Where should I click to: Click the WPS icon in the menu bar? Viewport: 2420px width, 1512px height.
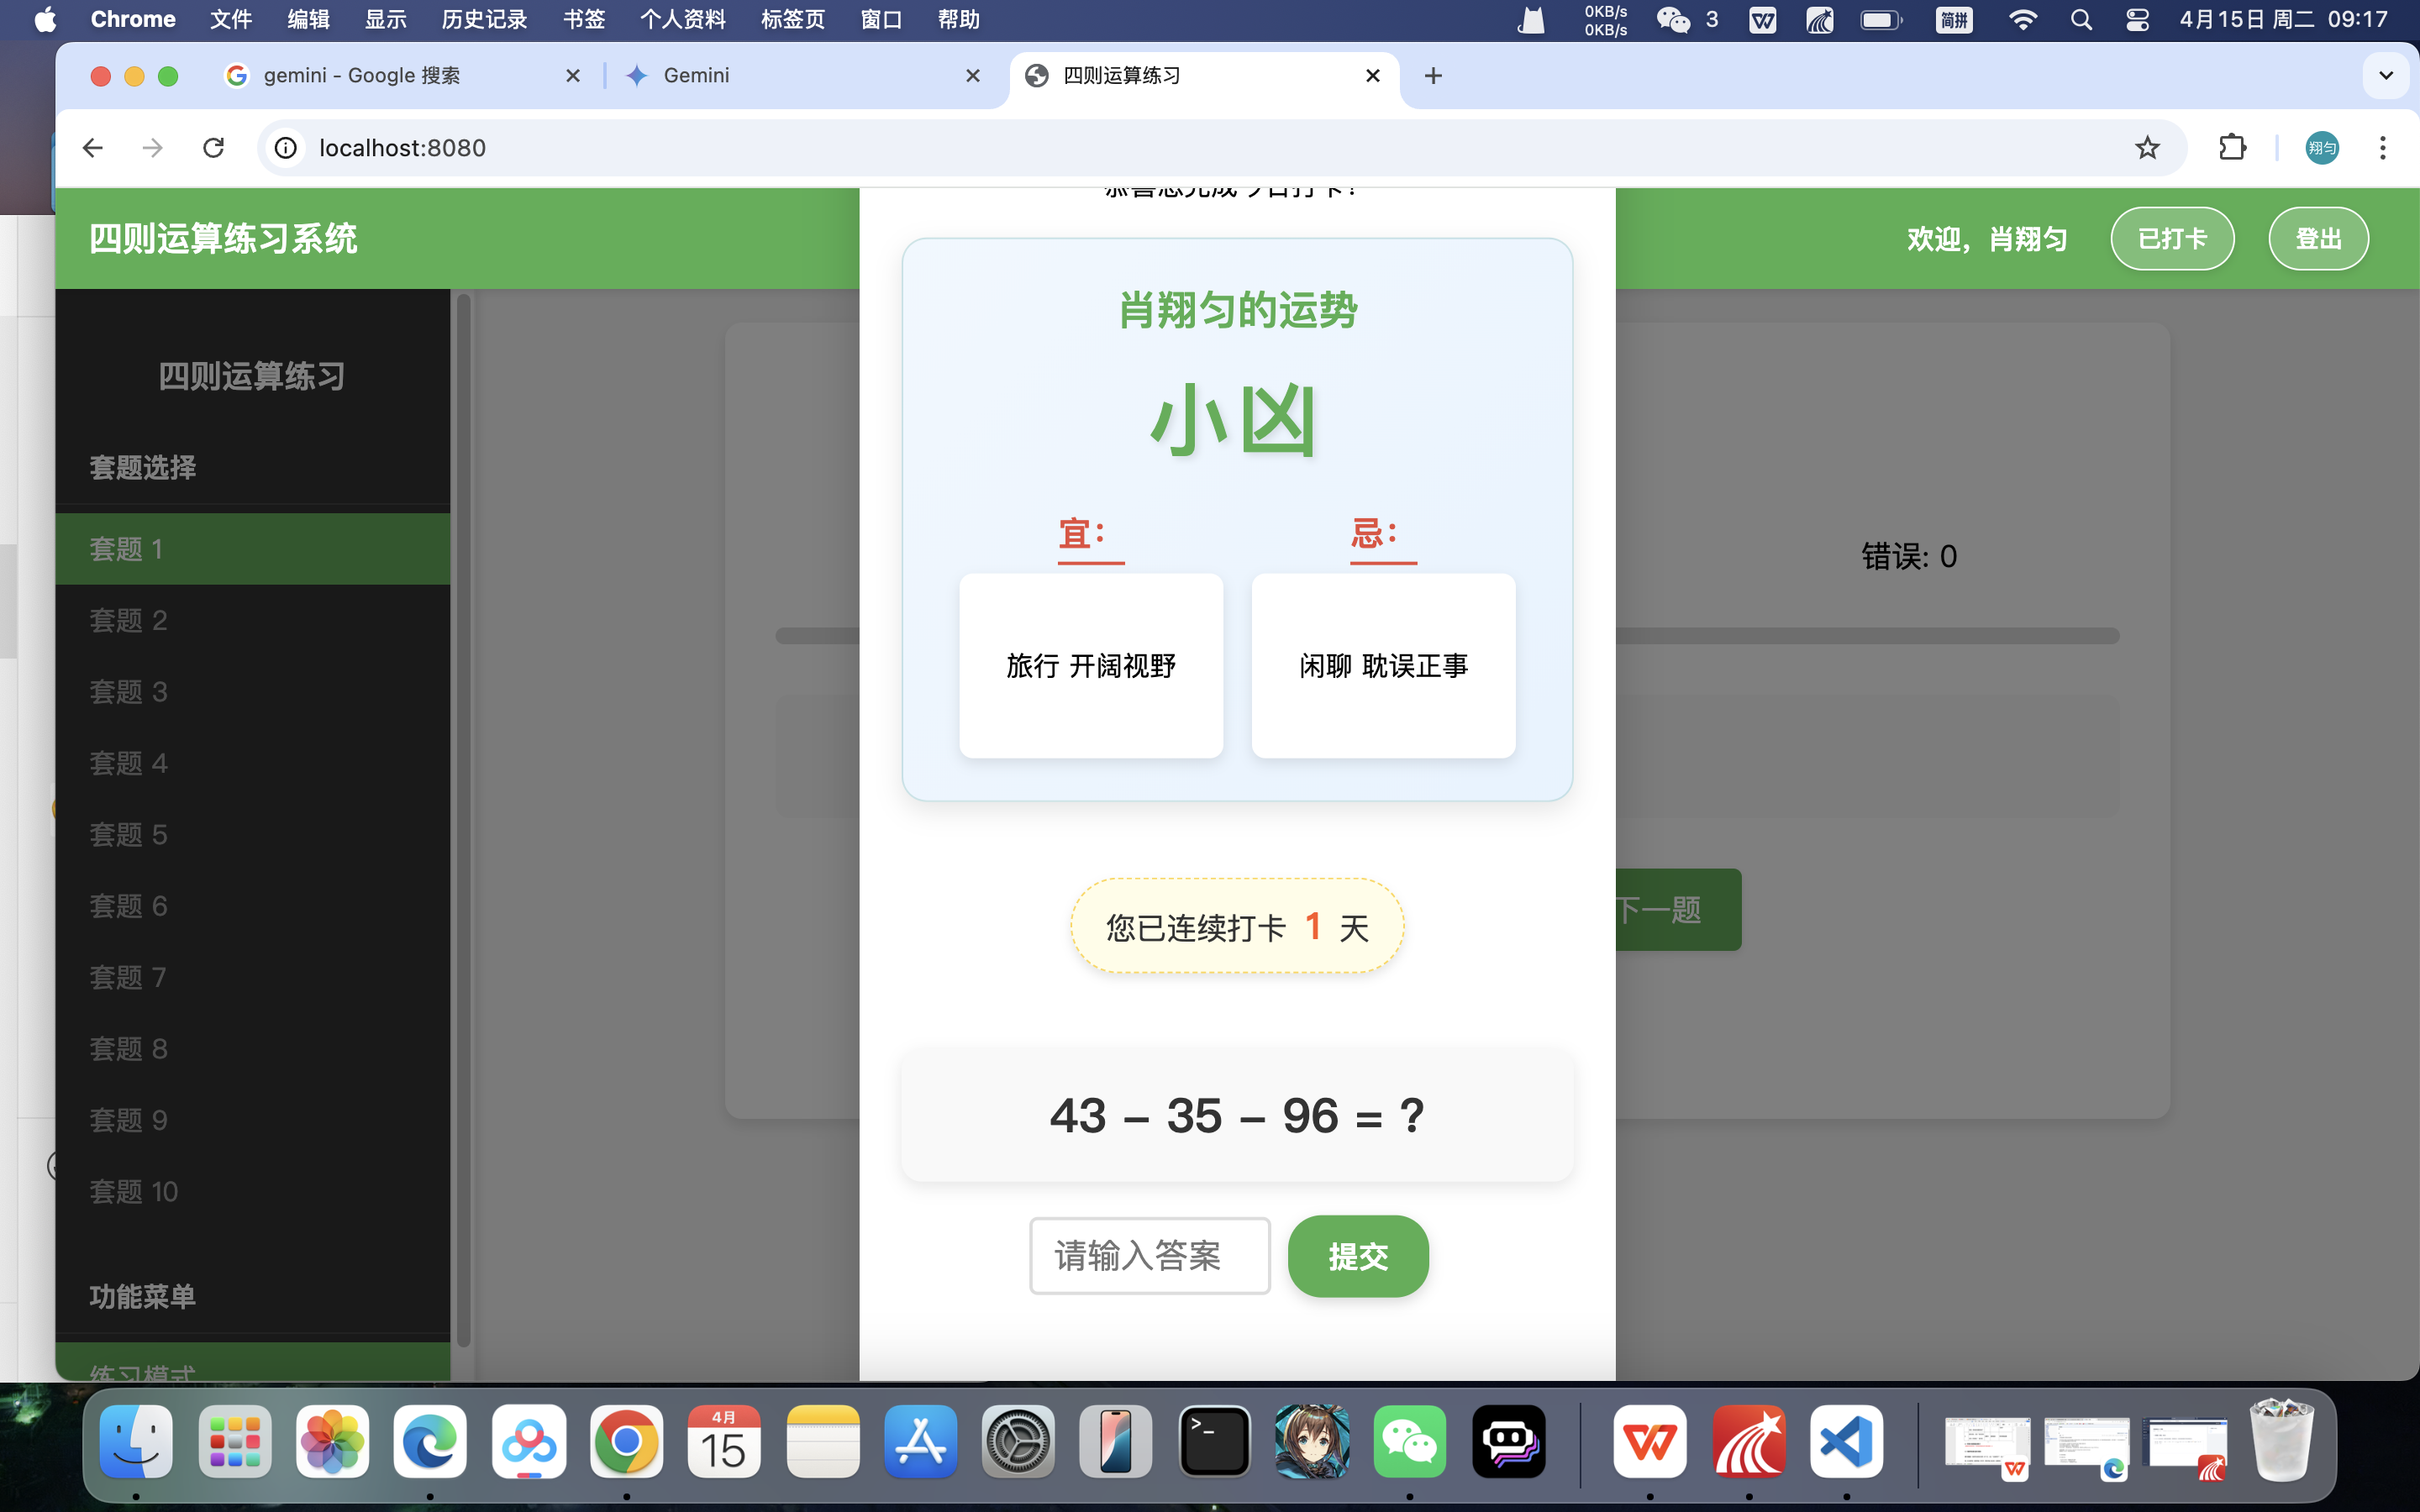pyautogui.click(x=1762, y=19)
